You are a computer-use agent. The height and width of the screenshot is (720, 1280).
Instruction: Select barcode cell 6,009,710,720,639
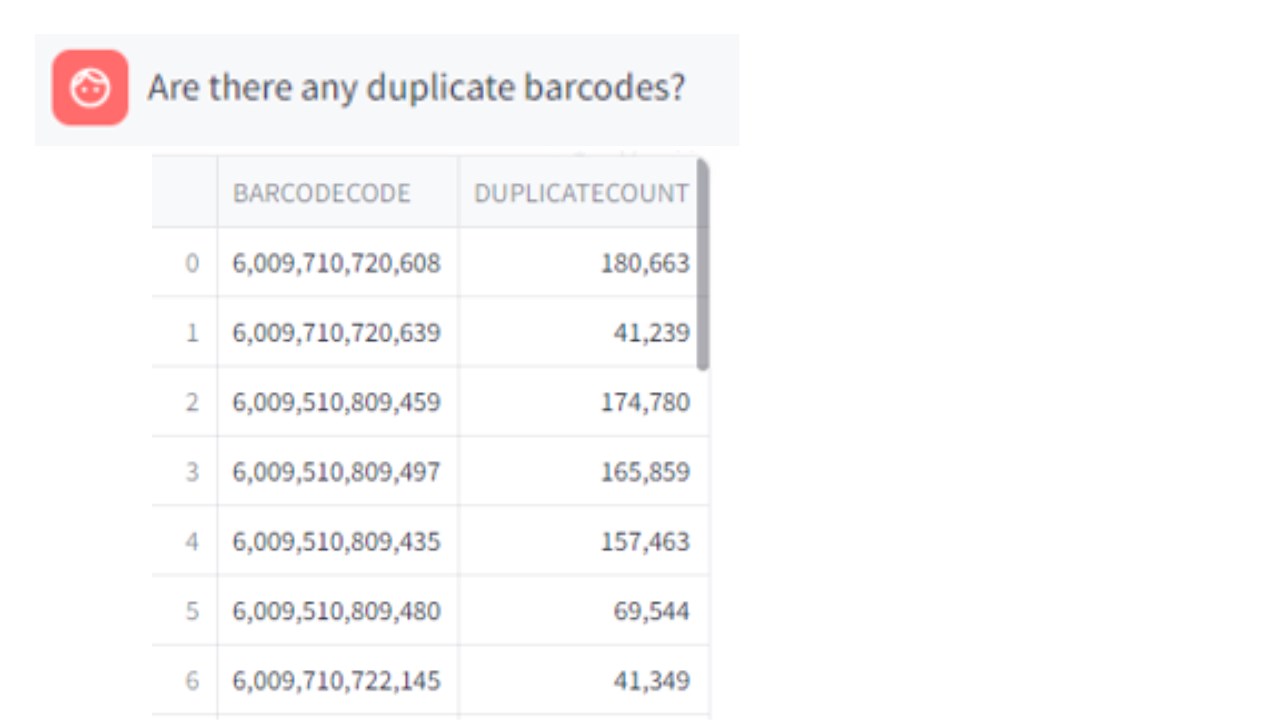(337, 332)
